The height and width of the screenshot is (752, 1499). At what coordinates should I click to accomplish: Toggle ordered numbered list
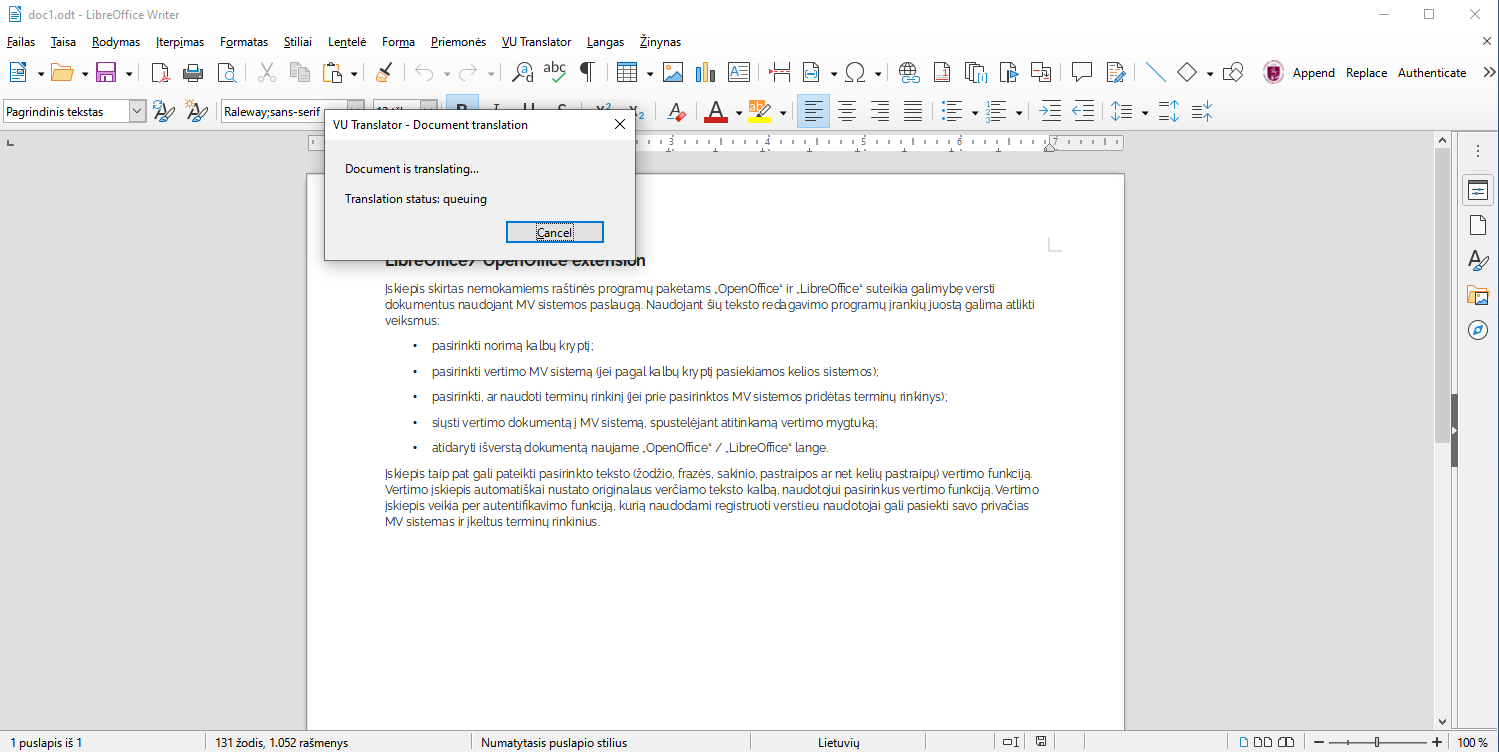[997, 112]
